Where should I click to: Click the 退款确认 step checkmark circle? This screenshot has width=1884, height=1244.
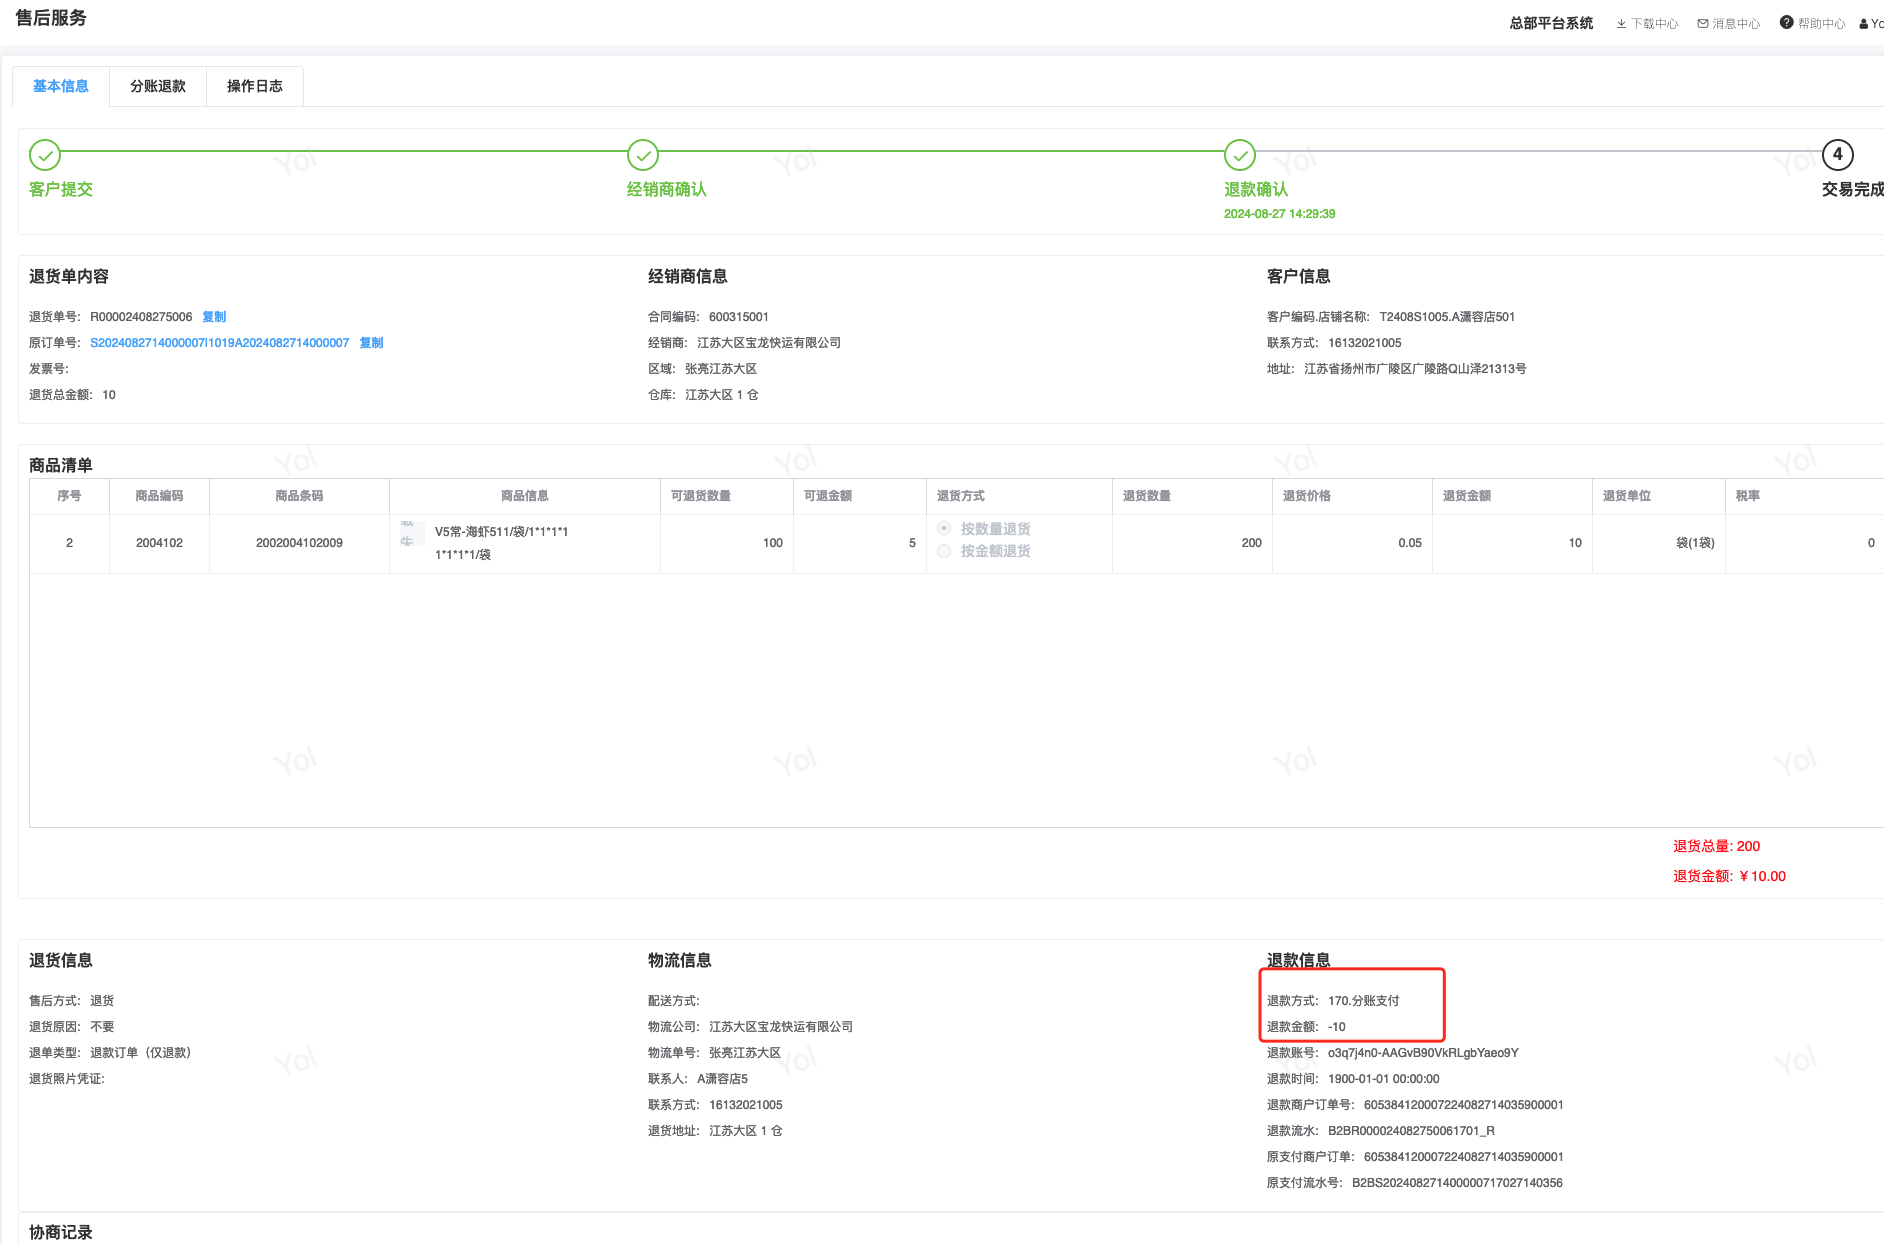(1240, 155)
